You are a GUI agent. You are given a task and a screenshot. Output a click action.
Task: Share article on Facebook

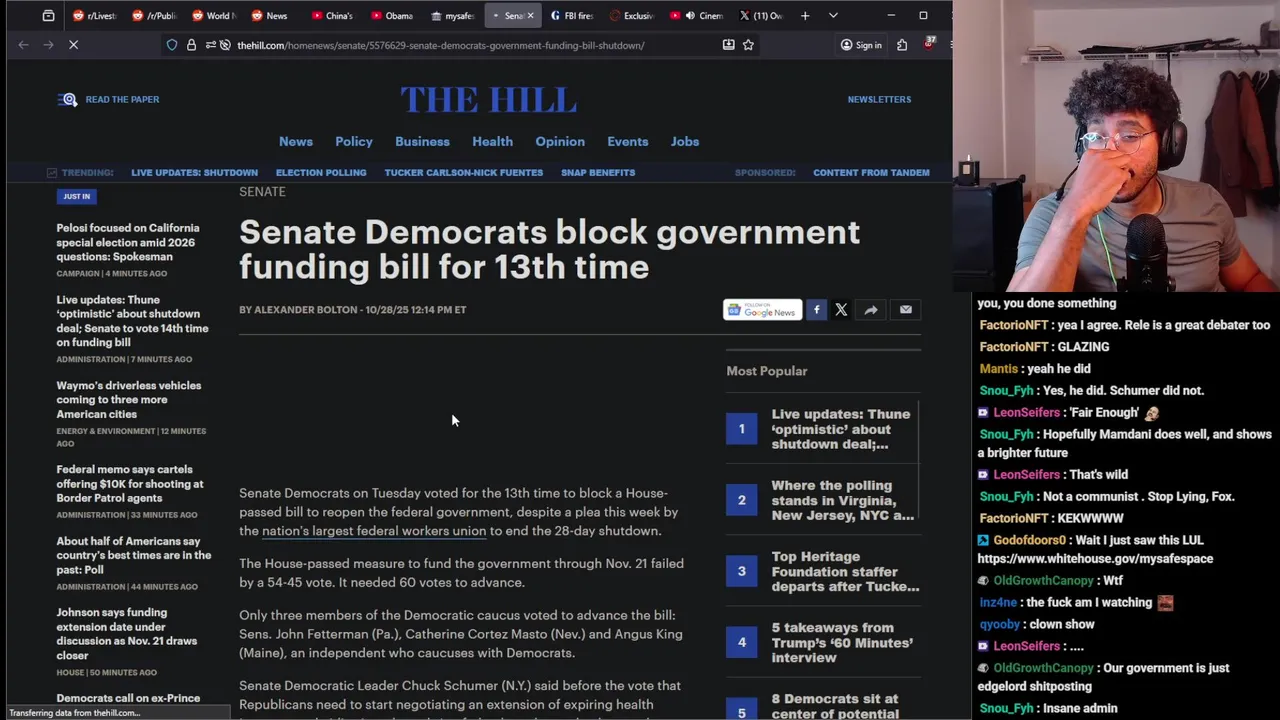point(816,310)
